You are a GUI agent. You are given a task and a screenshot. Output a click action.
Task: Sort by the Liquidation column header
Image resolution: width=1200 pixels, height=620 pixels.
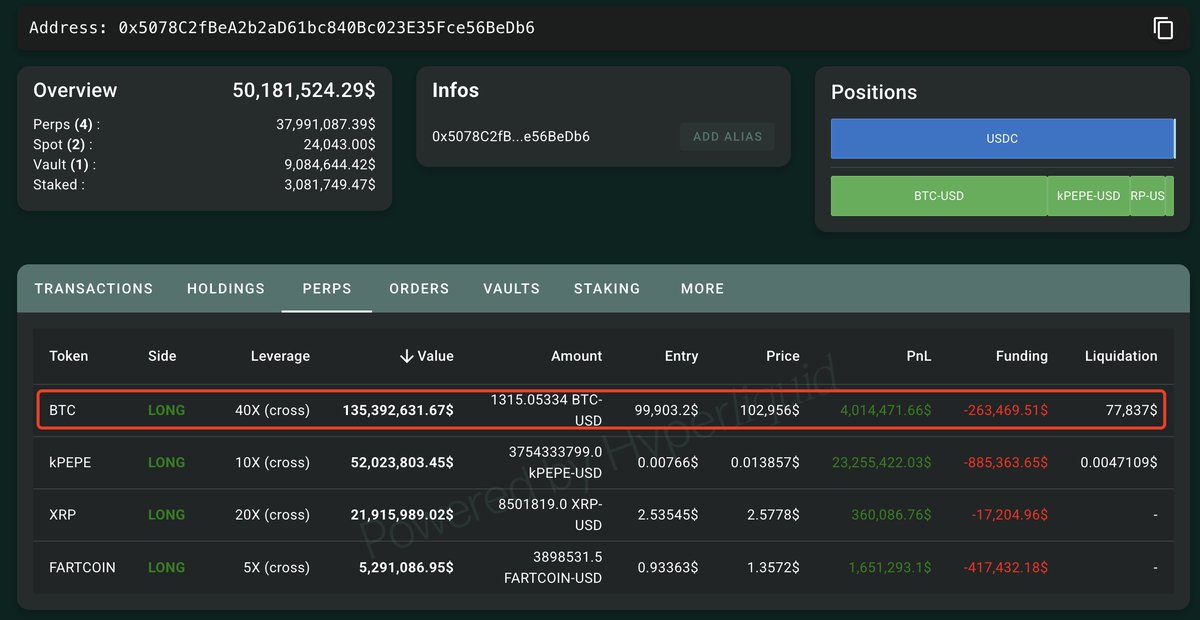coord(1121,356)
